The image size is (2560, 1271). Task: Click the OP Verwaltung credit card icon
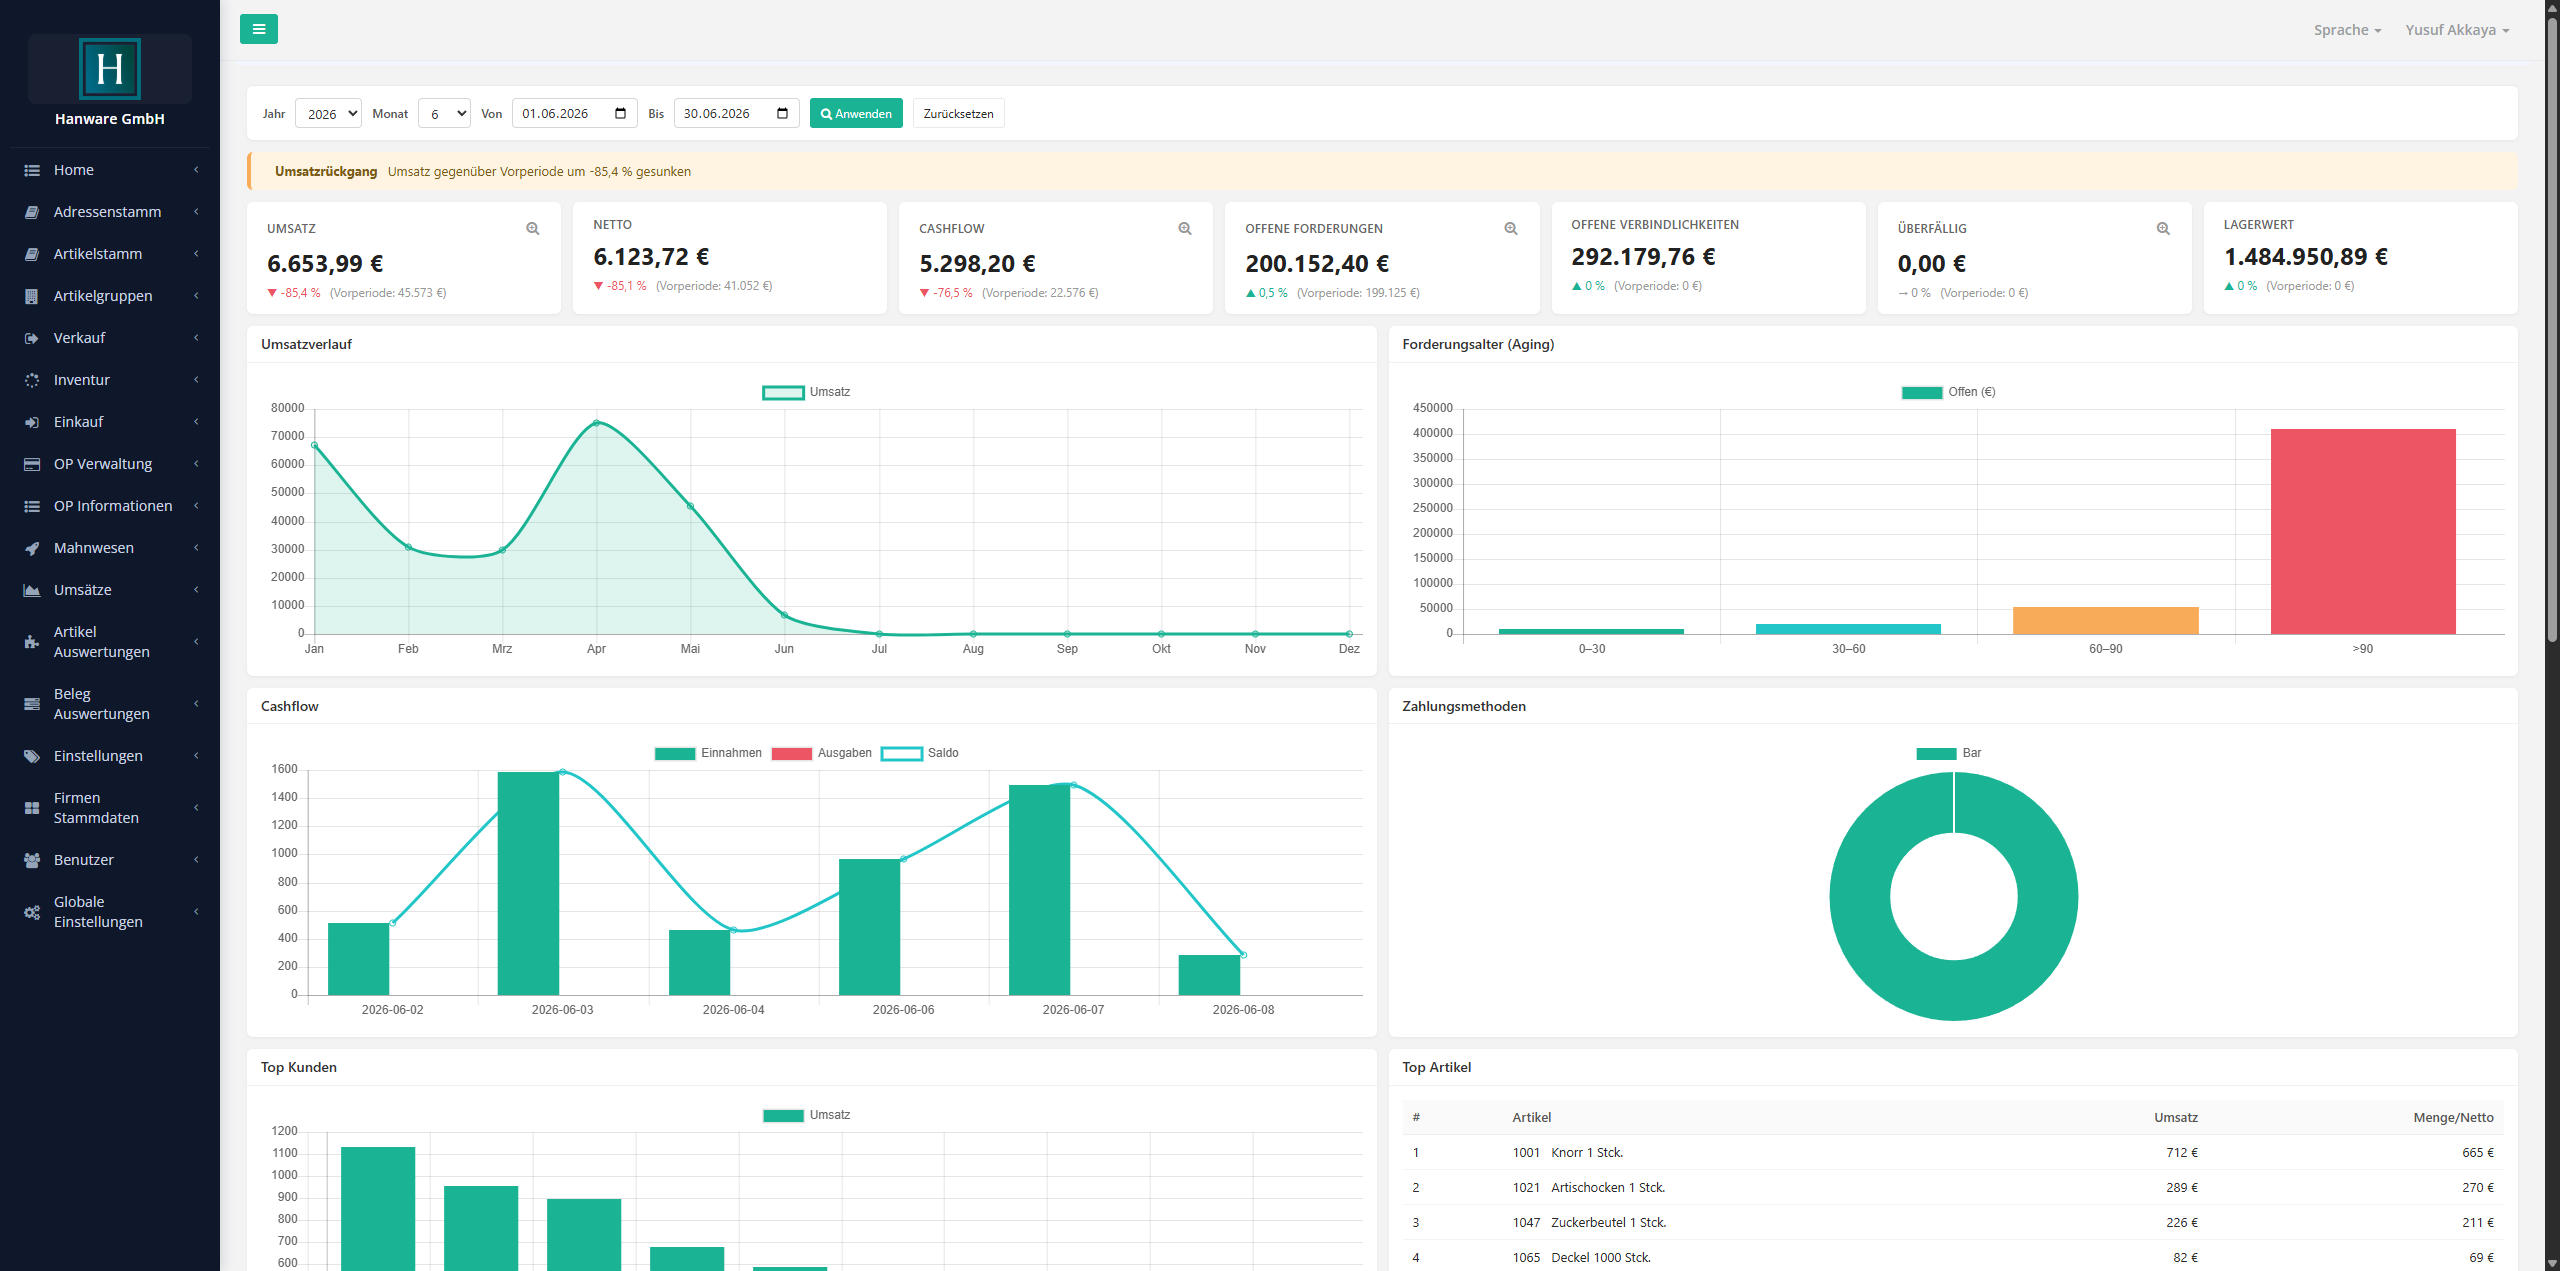click(32, 464)
